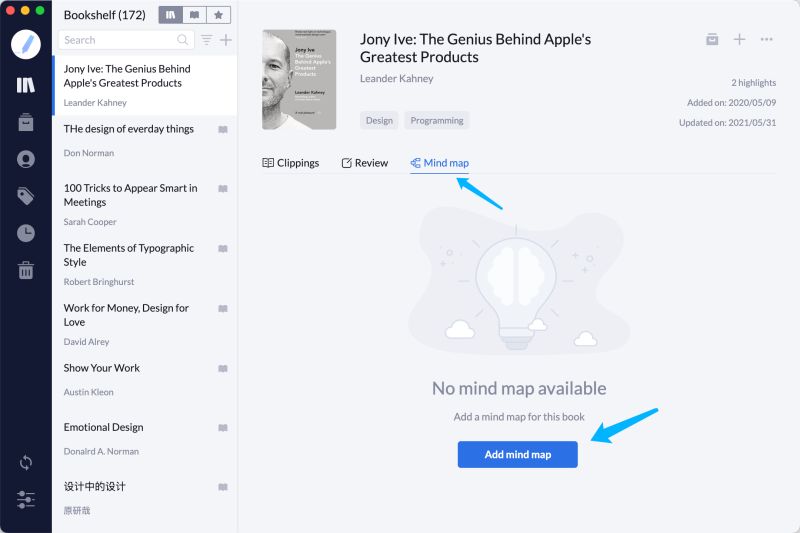The width and height of the screenshot is (800, 533).
Task: Click the Jony Ive book cover thumbnail
Action: click(299, 80)
